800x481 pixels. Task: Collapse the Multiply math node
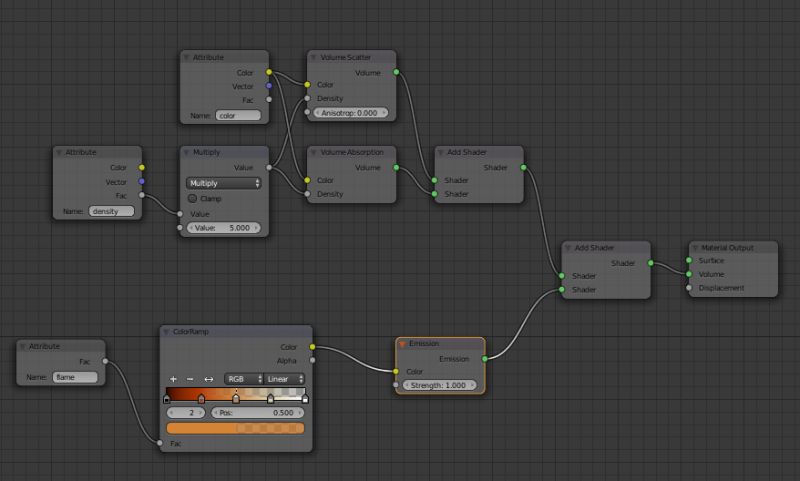186,152
